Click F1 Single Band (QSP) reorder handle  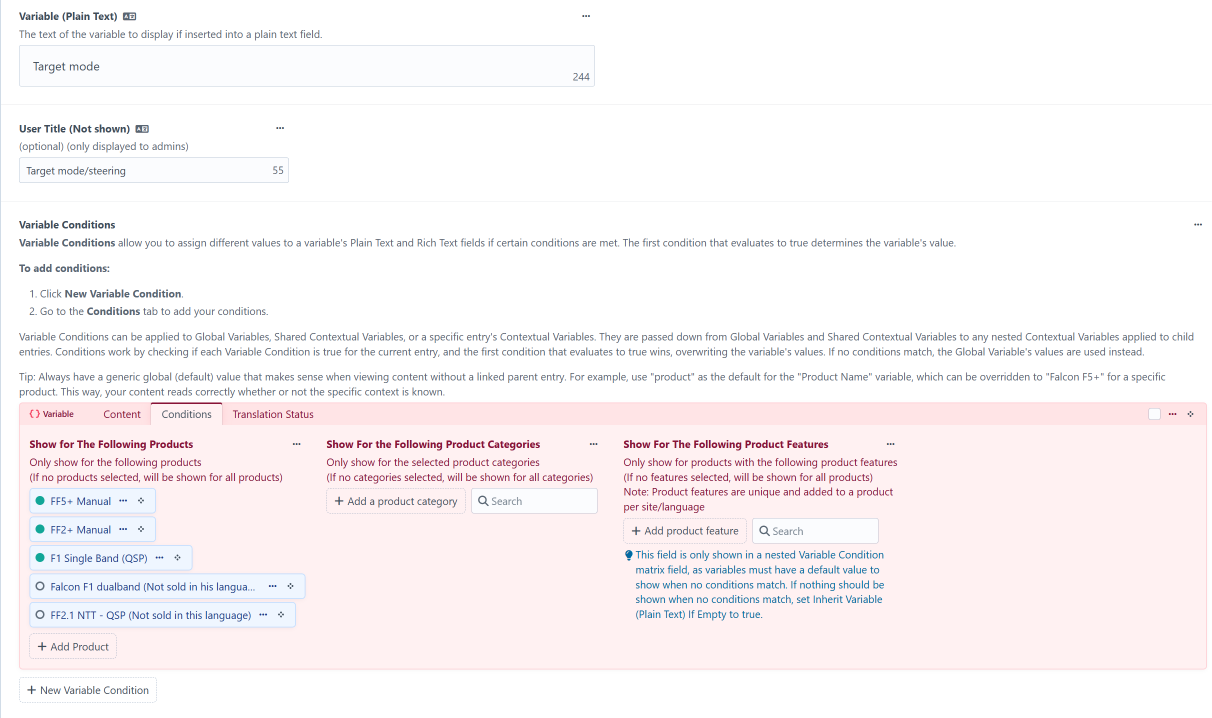(177, 557)
